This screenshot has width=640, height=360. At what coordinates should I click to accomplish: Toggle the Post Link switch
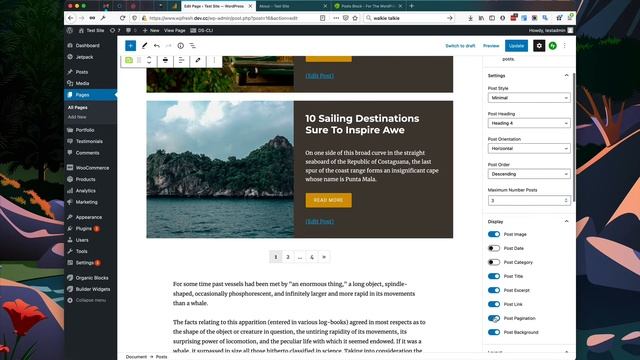click(494, 304)
